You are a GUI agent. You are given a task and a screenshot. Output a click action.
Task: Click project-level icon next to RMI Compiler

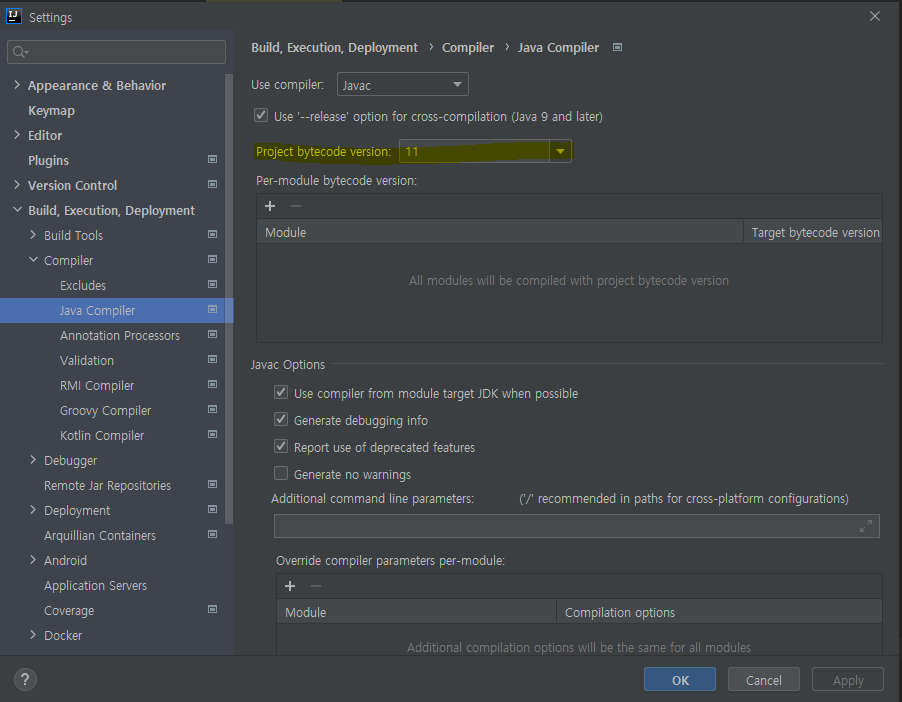212,384
